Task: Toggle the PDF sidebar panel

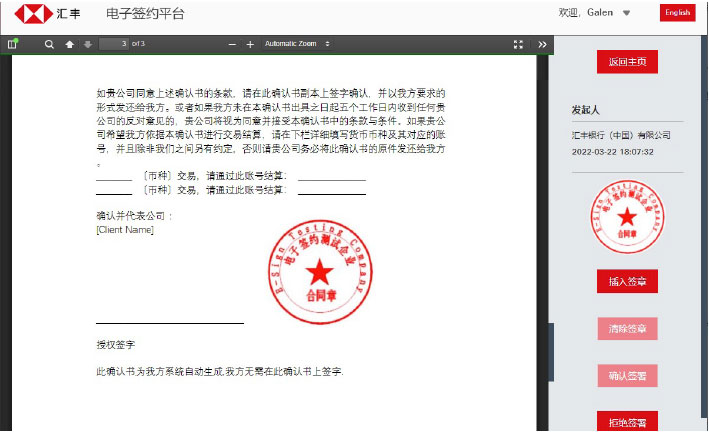Action: coord(13,44)
